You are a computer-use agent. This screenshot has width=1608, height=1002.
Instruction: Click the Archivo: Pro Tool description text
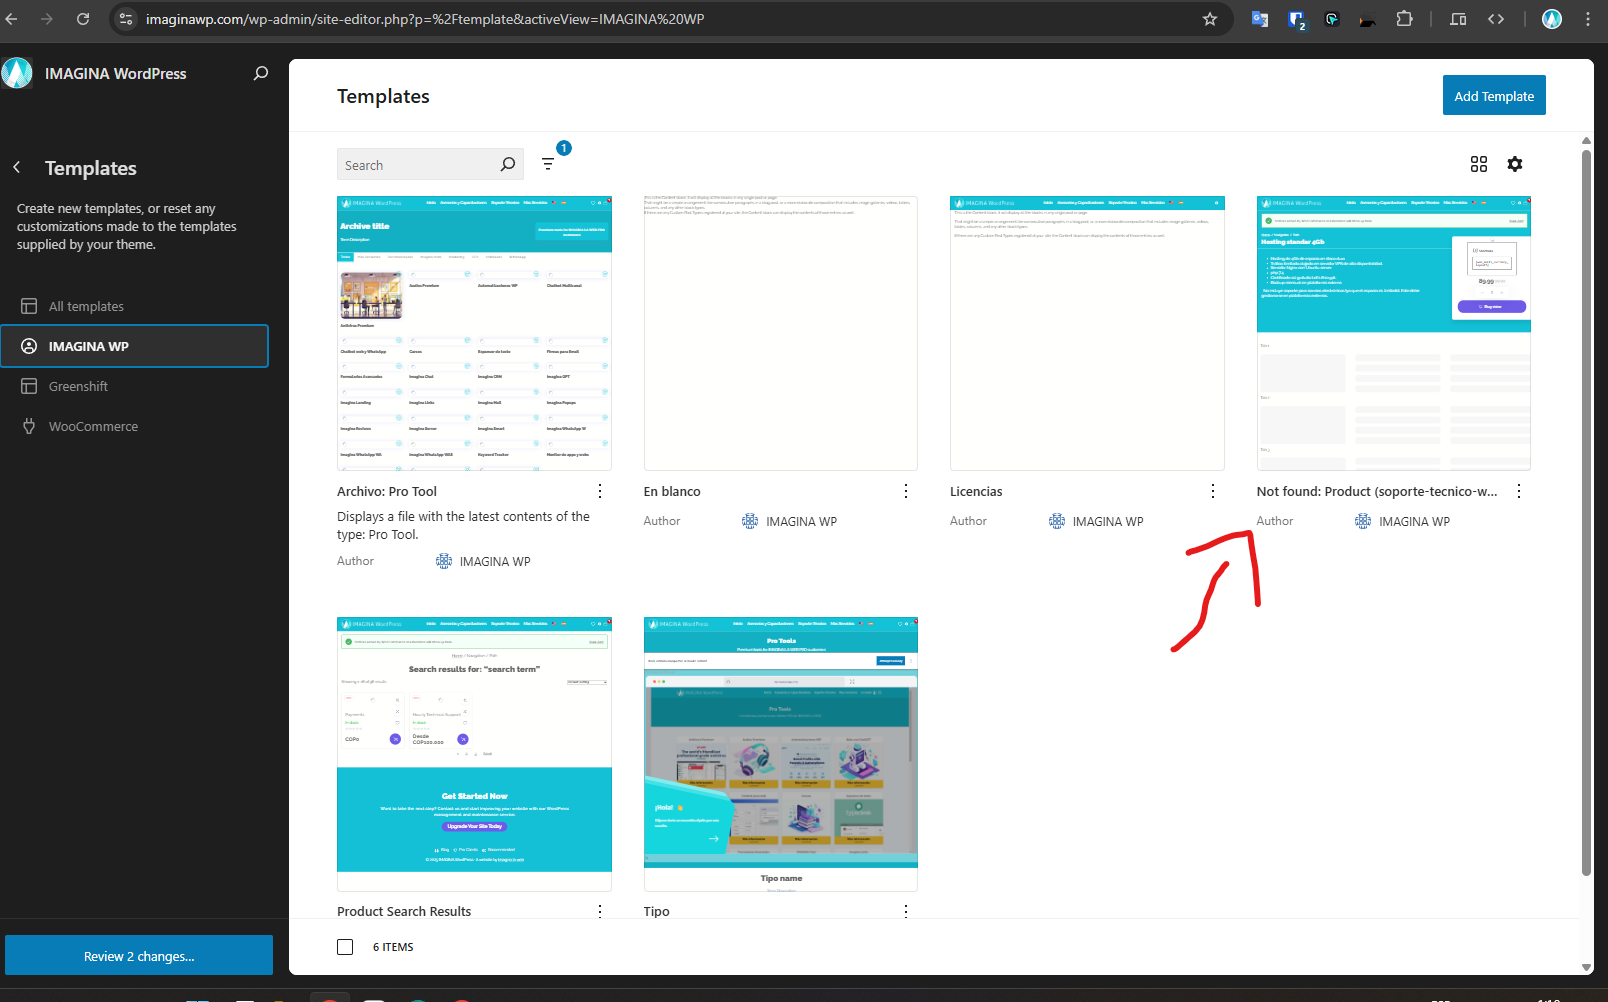(464, 525)
